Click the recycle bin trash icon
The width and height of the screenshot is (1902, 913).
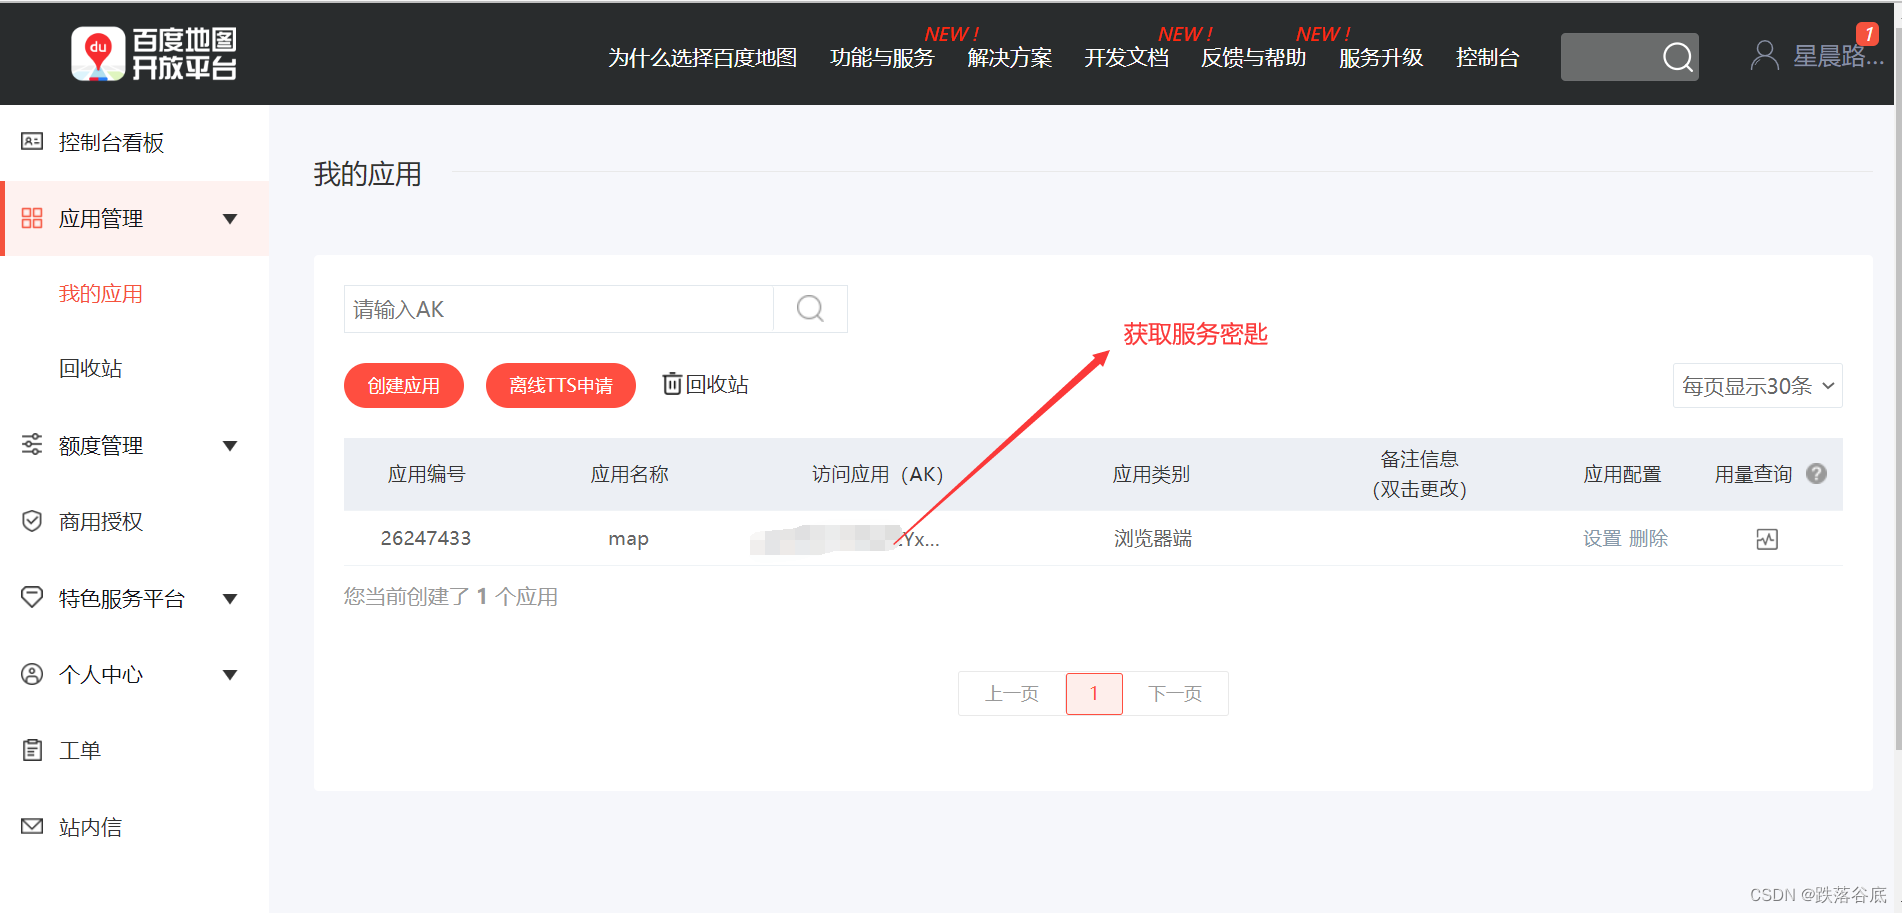coord(672,384)
